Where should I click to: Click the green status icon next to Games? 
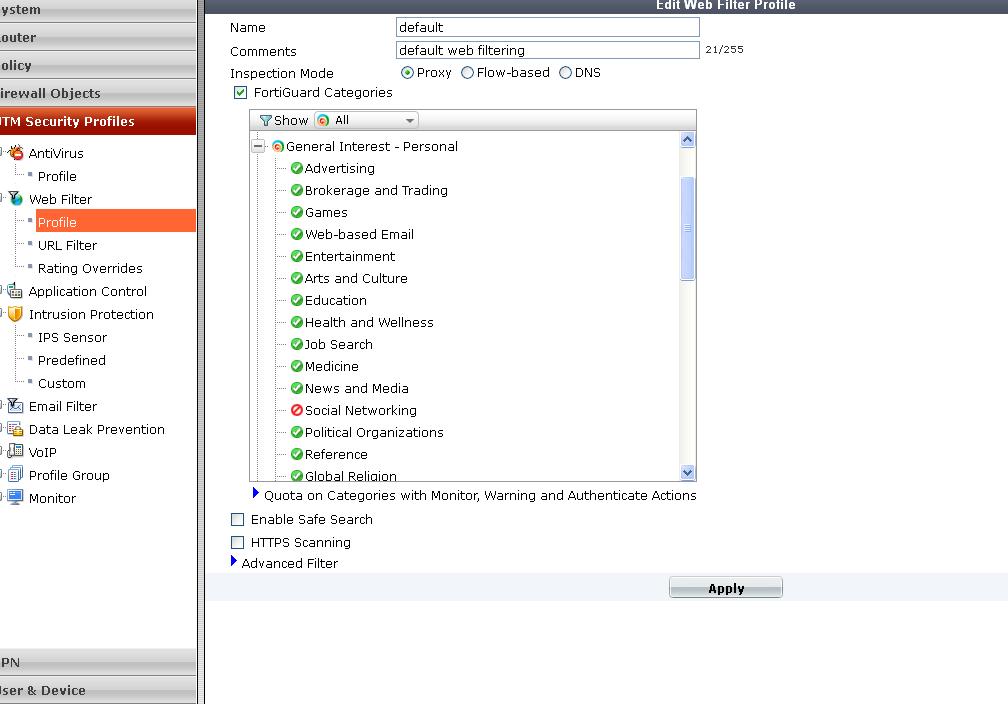[x=296, y=212]
